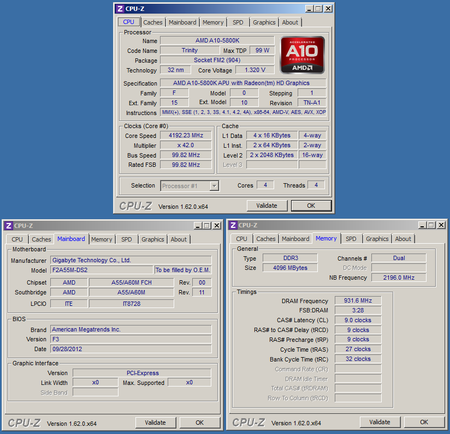Image resolution: width=450 pixels, height=434 pixels.
Task: Click OK in the top CPU window
Action: click(x=311, y=206)
